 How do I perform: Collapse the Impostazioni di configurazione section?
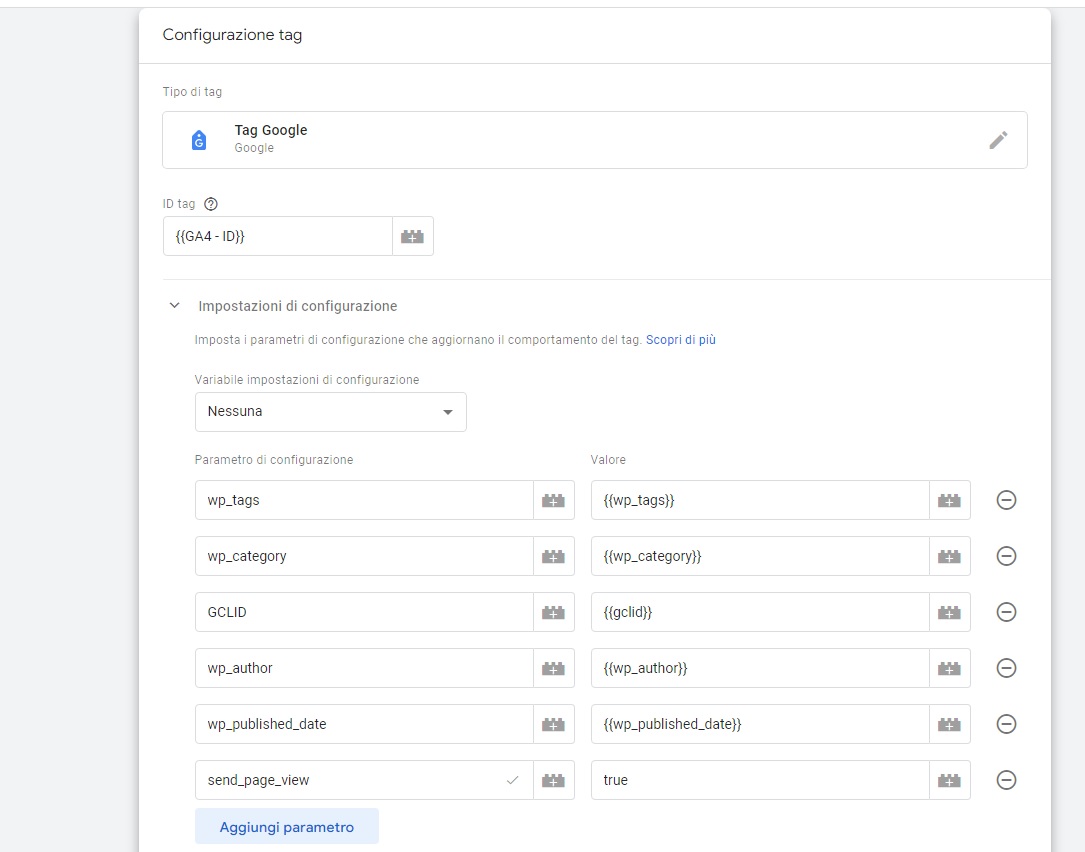tap(175, 306)
